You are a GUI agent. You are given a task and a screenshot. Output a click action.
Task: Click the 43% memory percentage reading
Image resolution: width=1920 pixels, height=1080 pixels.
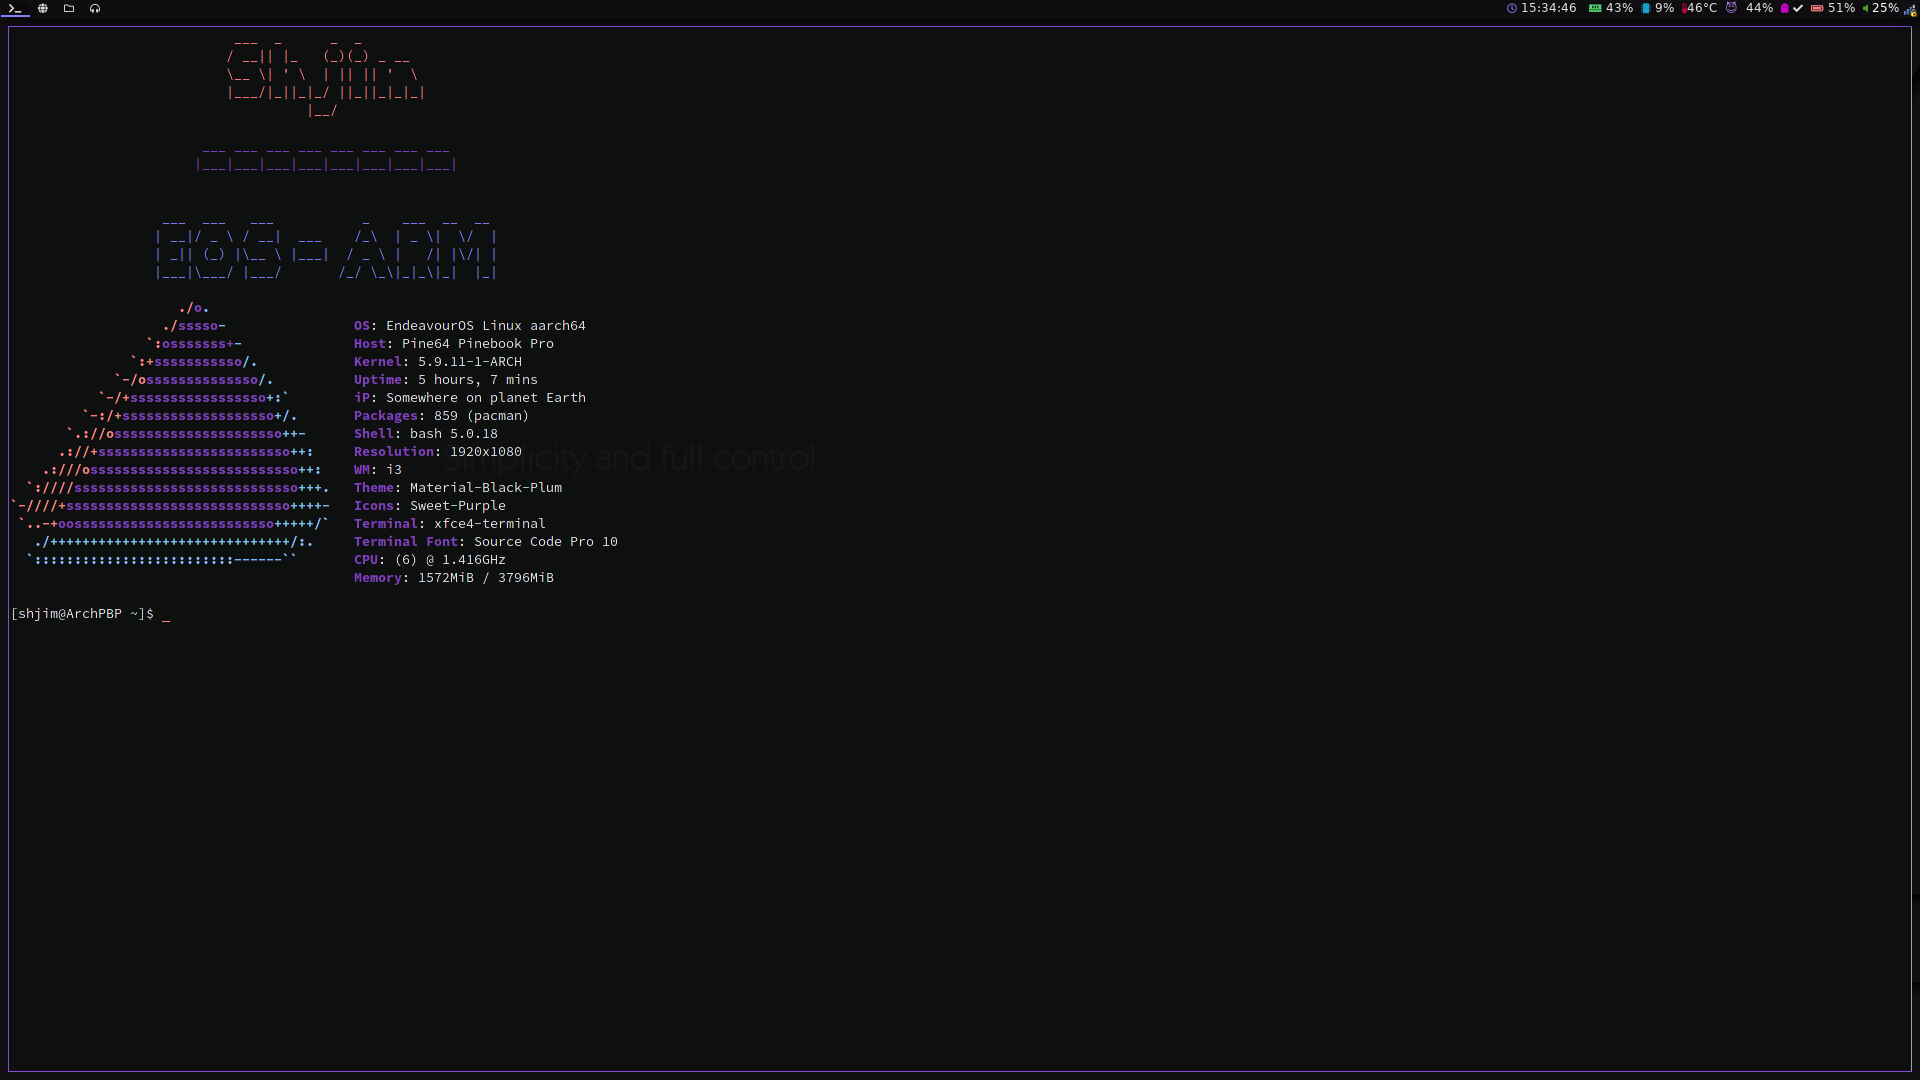click(1618, 8)
